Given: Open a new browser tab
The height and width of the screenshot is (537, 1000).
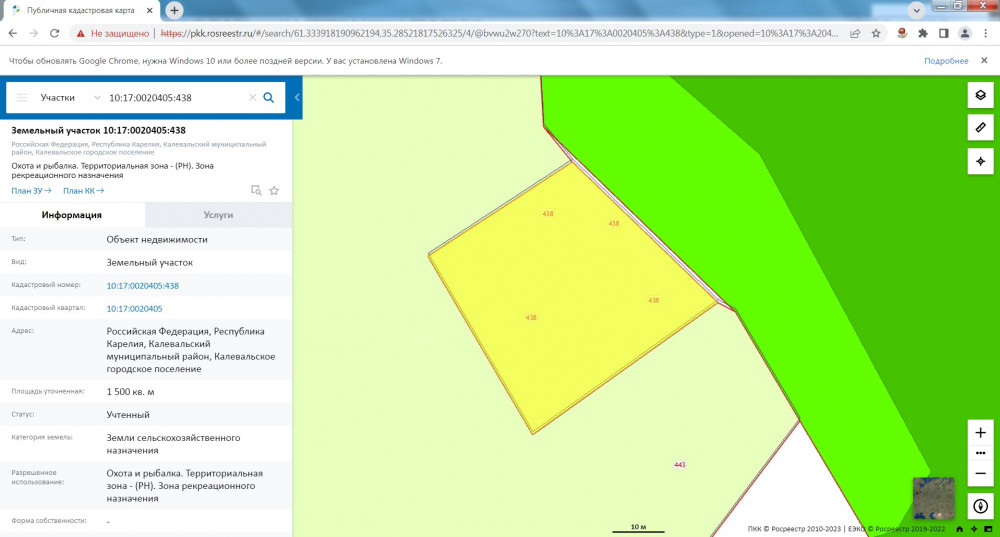Looking at the screenshot, I should (x=174, y=10).
